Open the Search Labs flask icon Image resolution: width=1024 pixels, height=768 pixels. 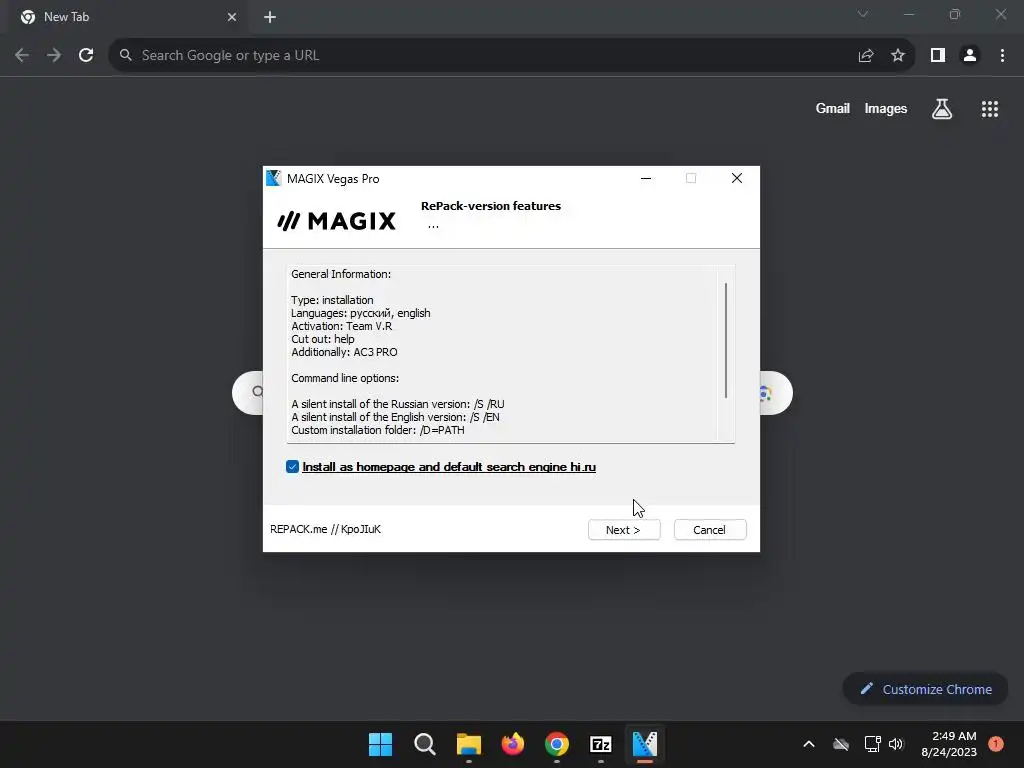pos(942,109)
